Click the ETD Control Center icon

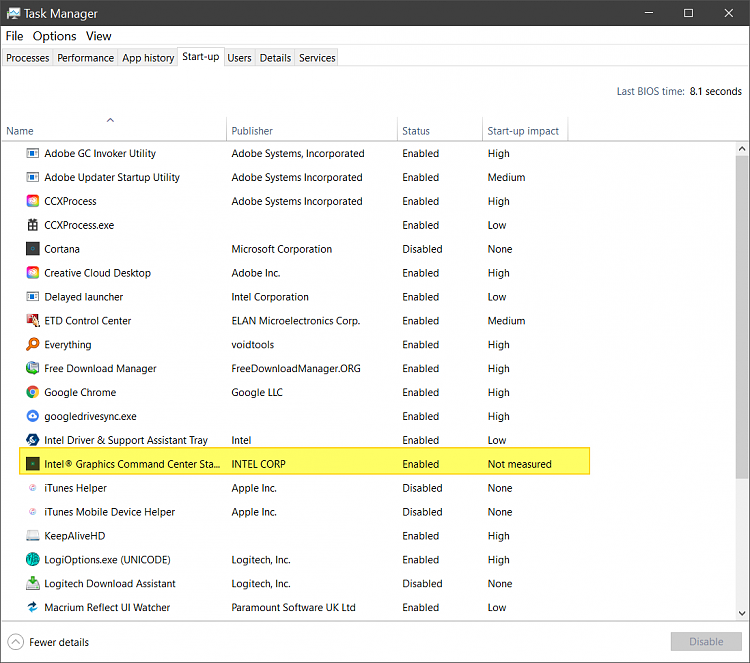pyautogui.click(x=33, y=320)
